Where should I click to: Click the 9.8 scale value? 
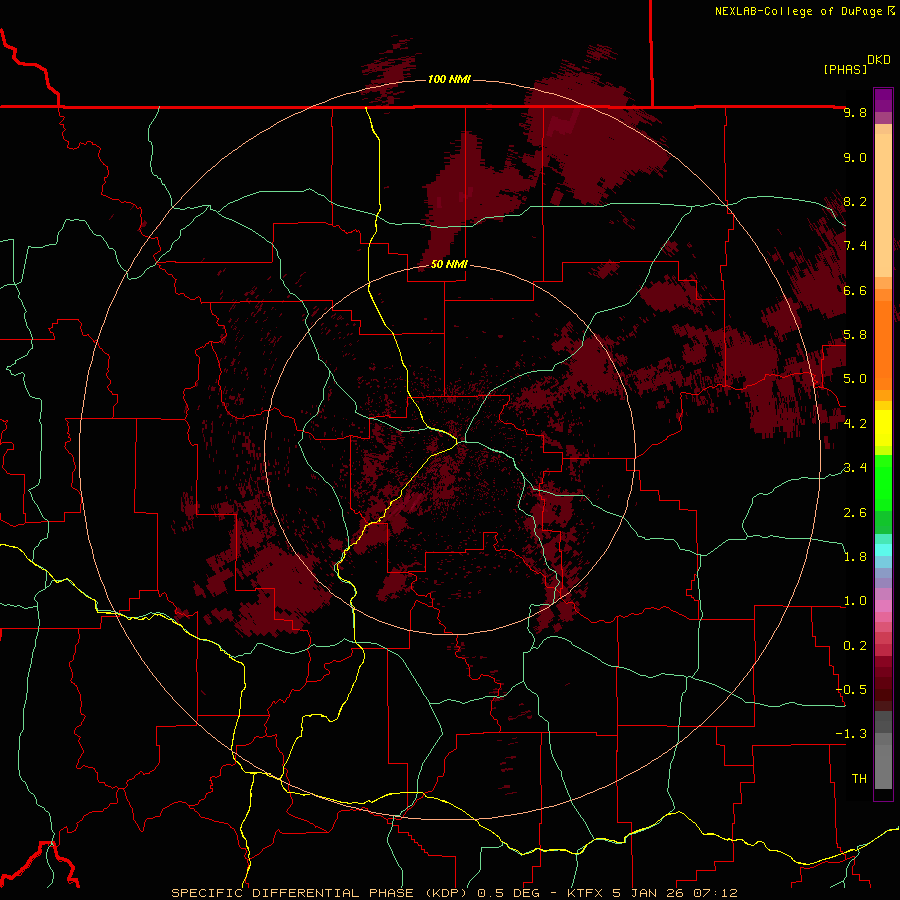[x=855, y=112]
